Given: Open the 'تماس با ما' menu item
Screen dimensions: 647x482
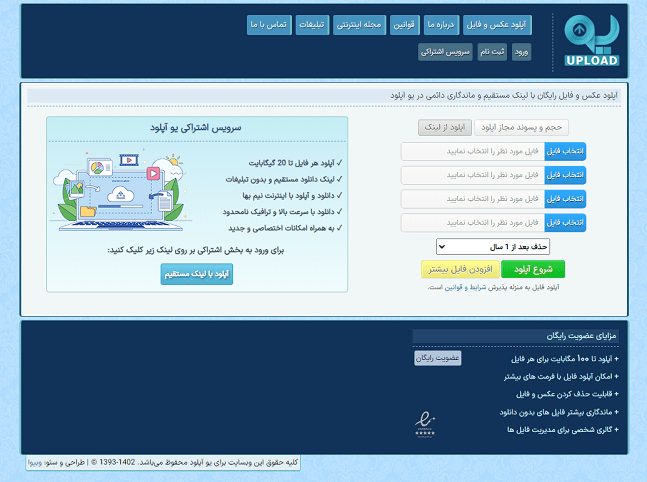Looking at the screenshot, I should click(269, 25).
